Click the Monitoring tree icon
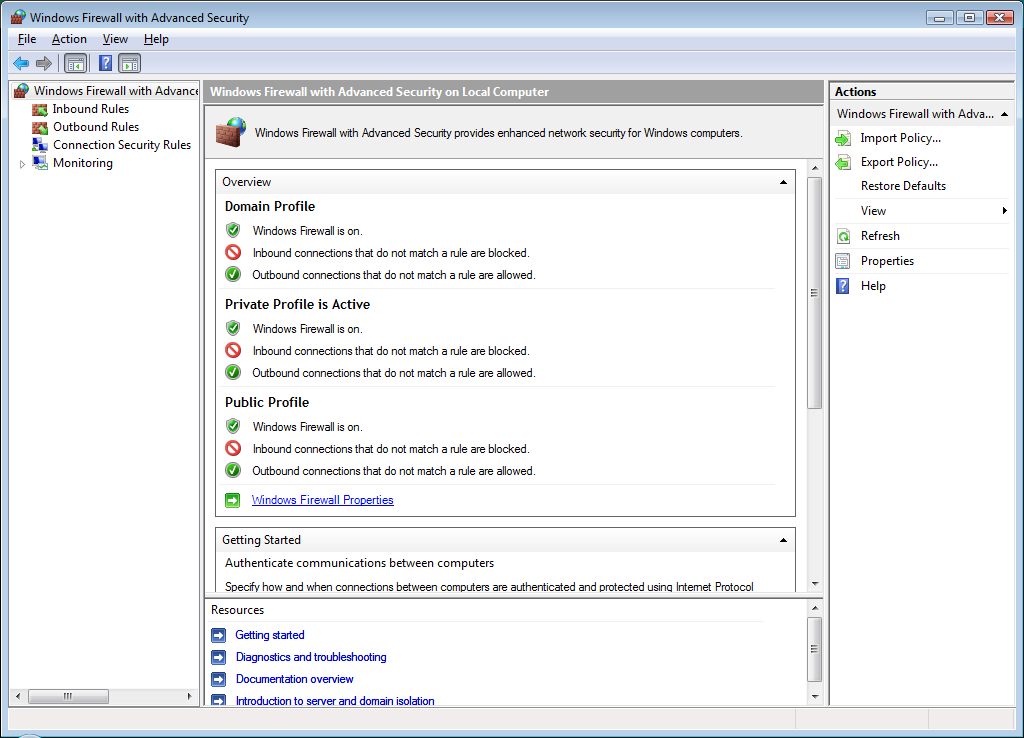The image size is (1024, 738). (40, 163)
